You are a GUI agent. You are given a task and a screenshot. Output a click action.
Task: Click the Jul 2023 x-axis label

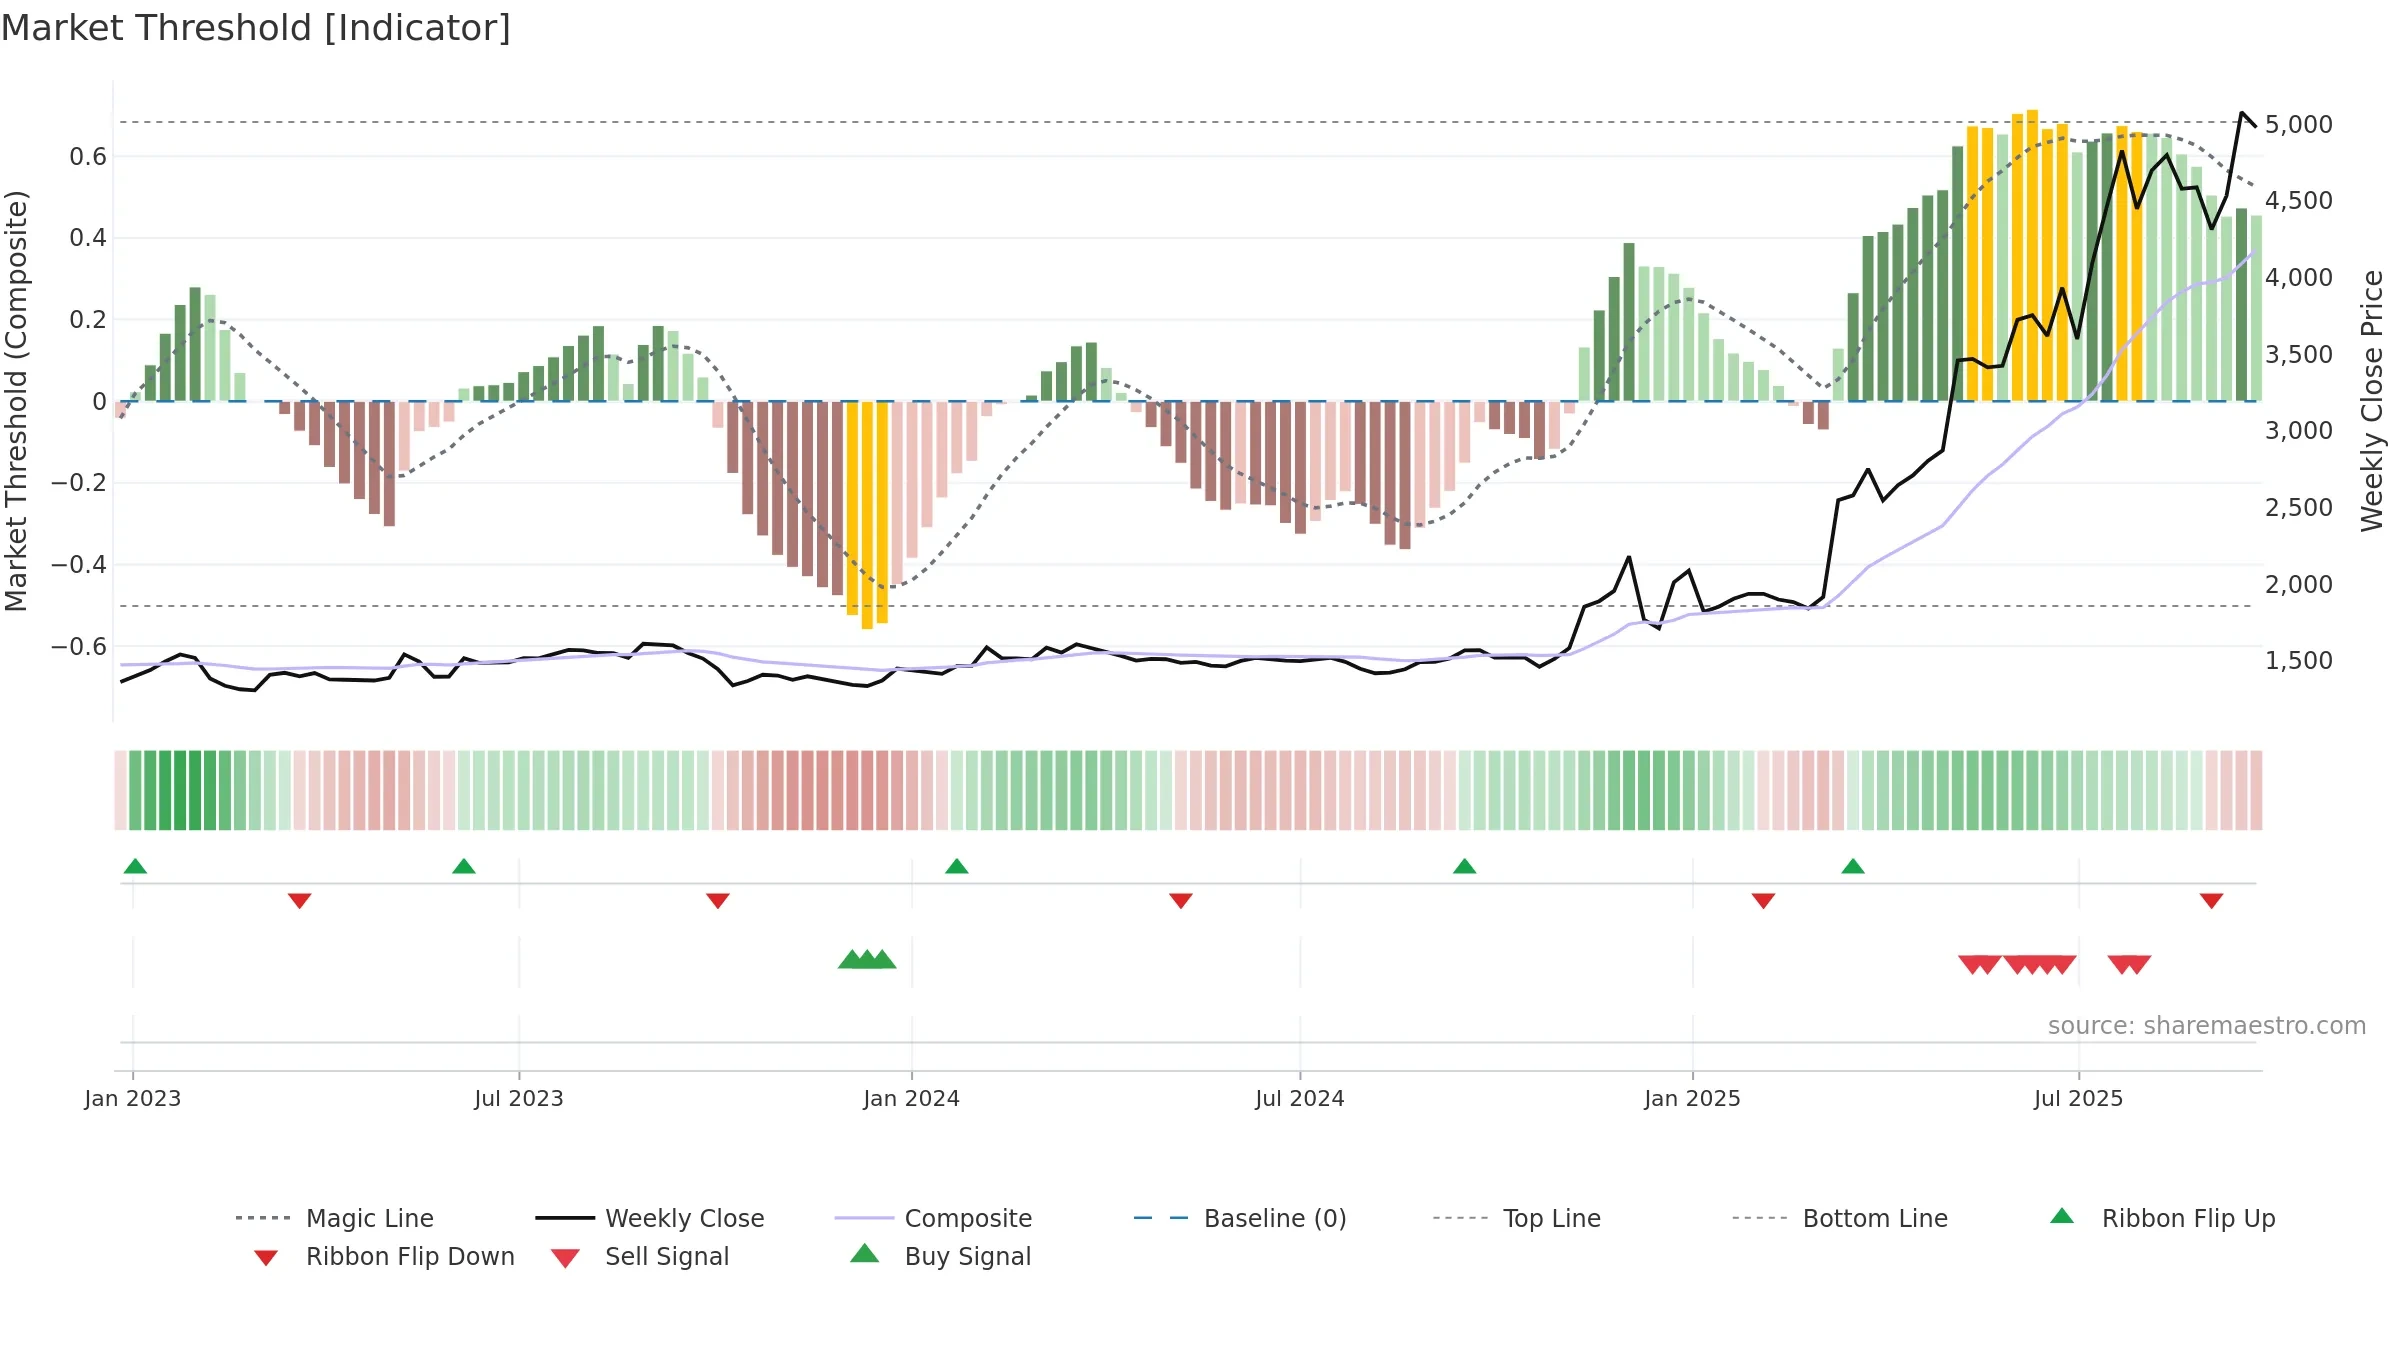[x=519, y=1099]
